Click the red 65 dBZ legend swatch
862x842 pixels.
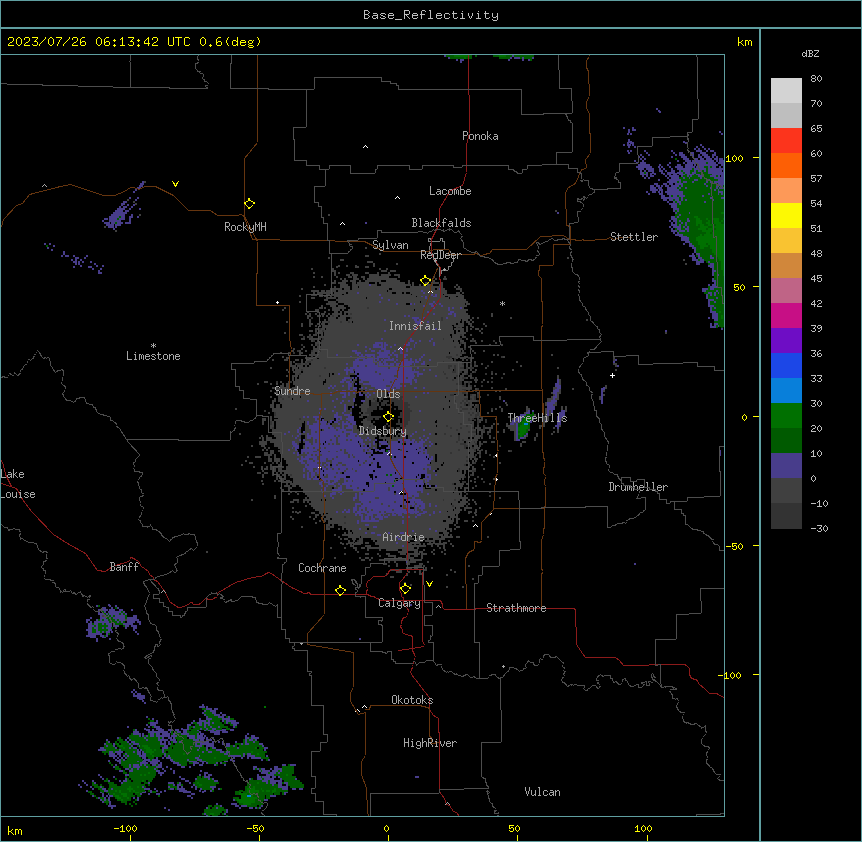(x=786, y=141)
